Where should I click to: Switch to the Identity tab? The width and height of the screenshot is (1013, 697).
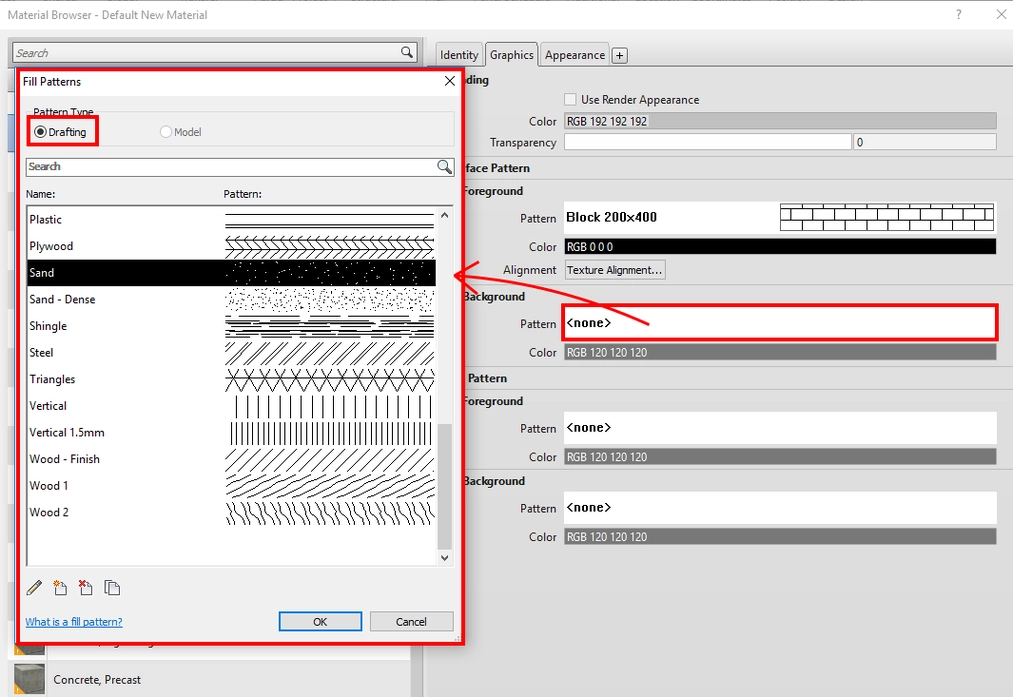[458, 54]
